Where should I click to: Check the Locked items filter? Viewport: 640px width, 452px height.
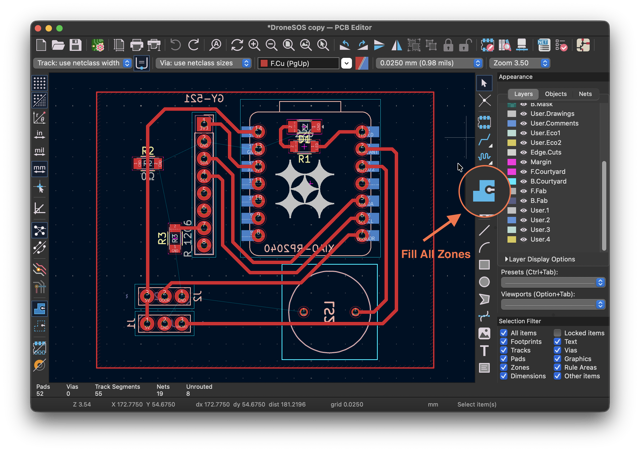point(558,333)
